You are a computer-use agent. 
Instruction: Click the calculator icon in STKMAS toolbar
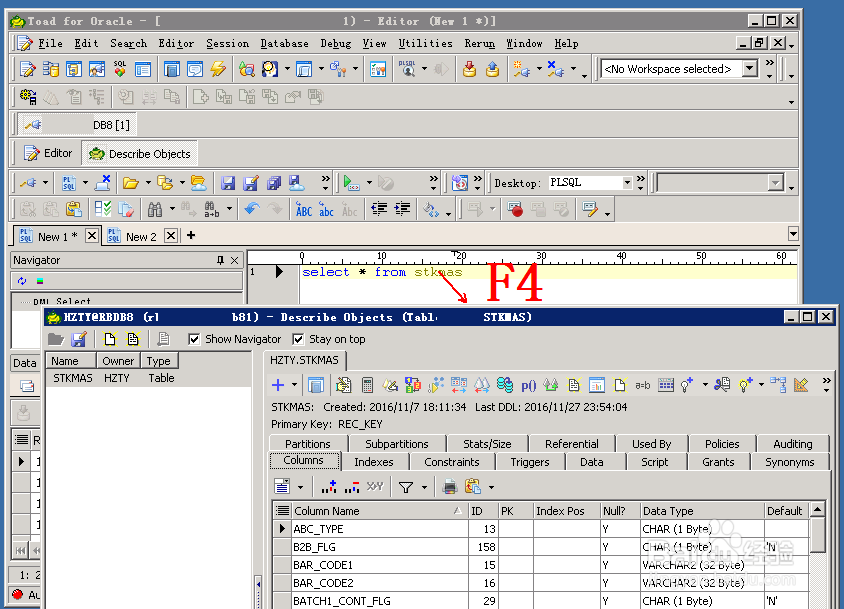coord(367,385)
